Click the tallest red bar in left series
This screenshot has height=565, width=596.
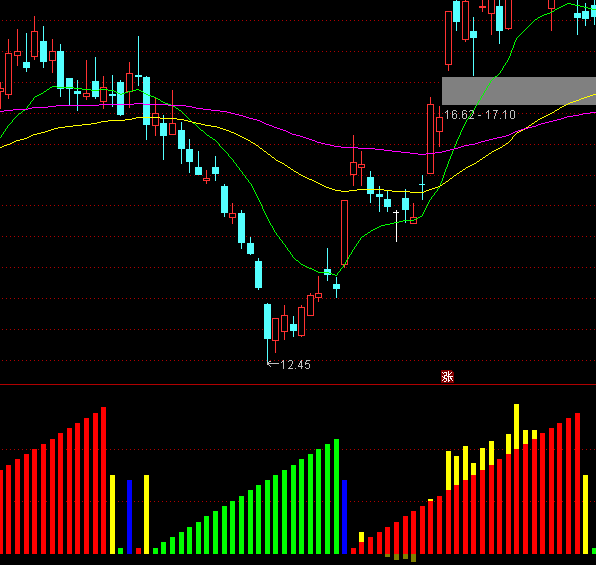(103, 480)
